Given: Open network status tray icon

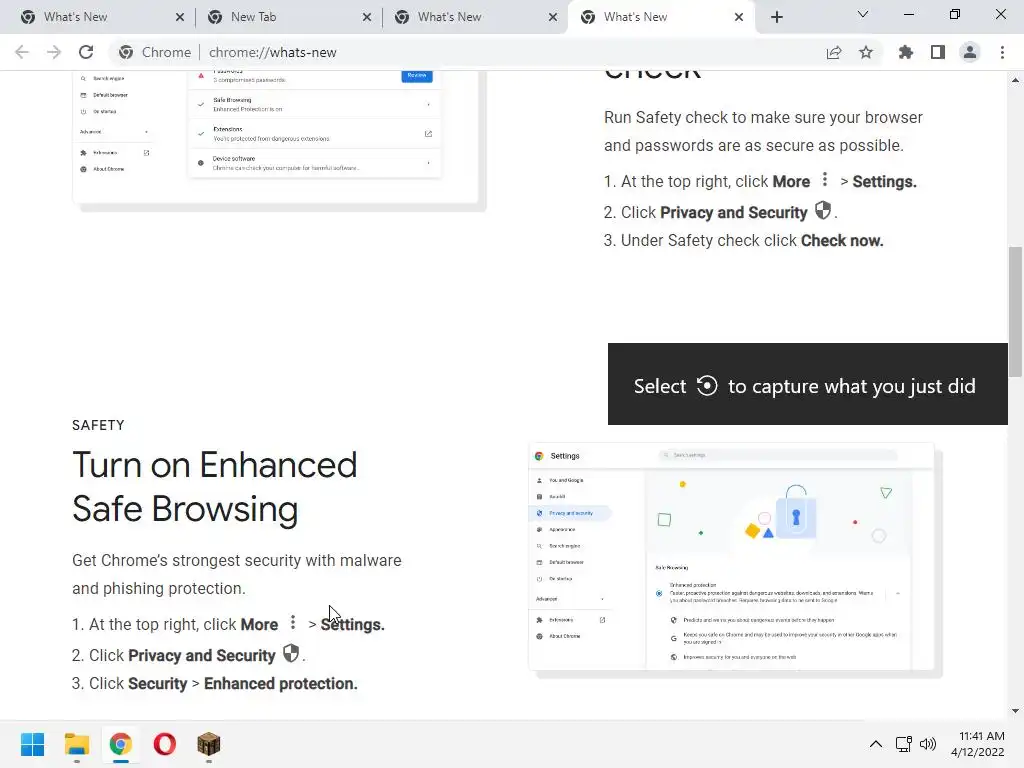Looking at the screenshot, I should point(904,744).
